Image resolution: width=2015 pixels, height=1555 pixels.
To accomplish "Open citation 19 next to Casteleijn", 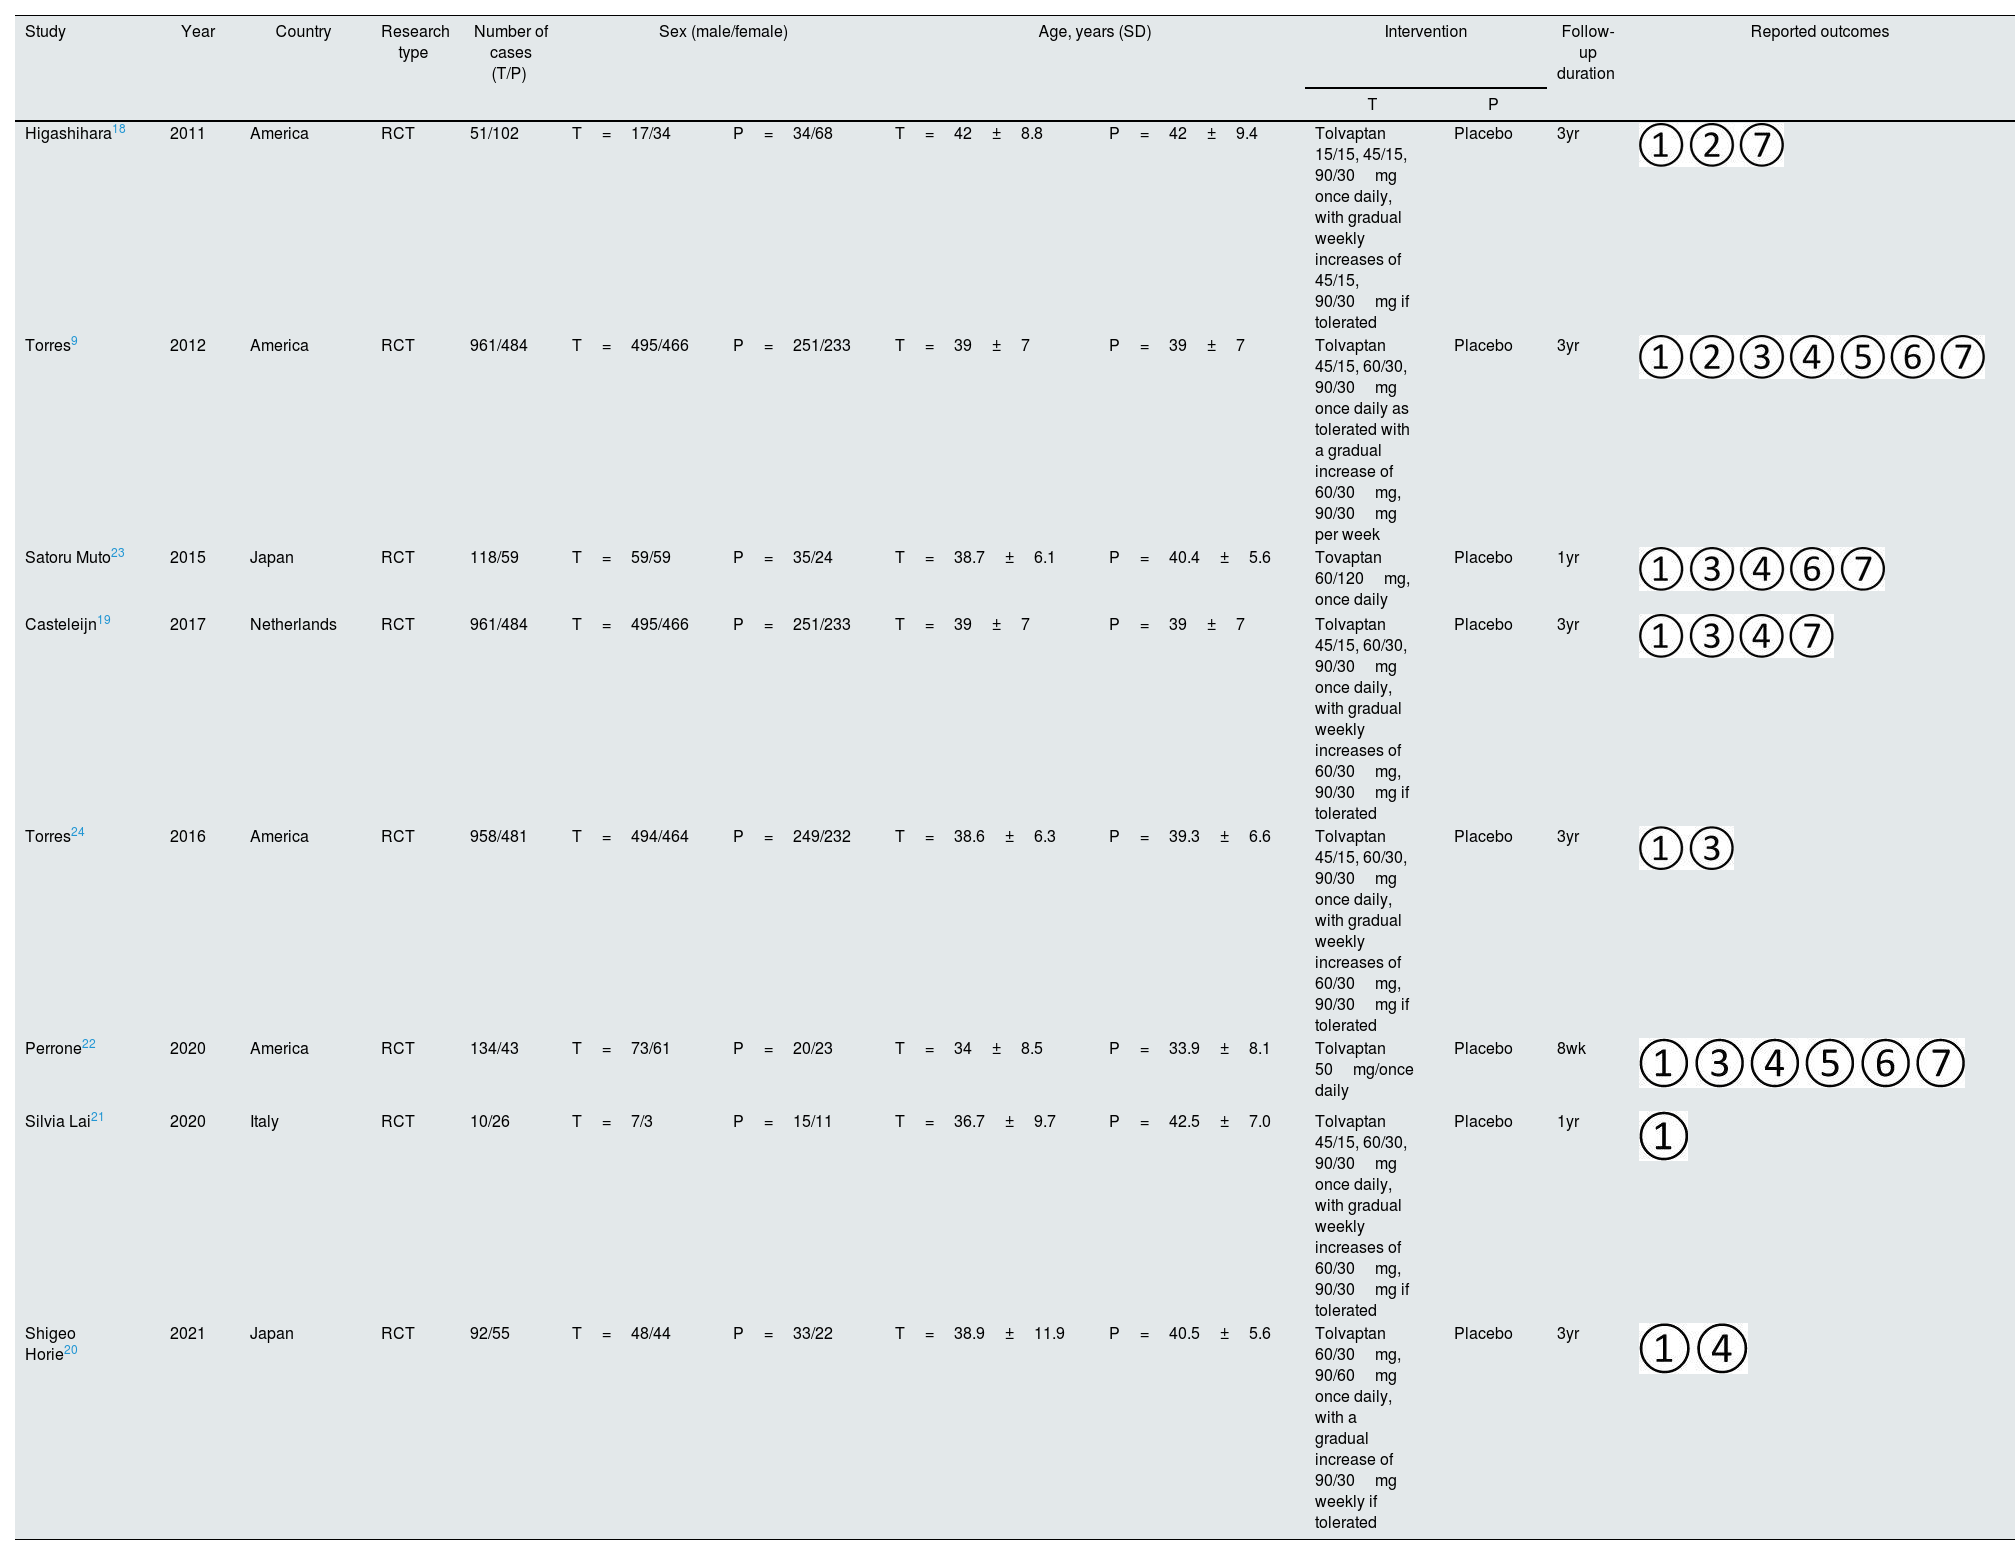I will pos(104,620).
